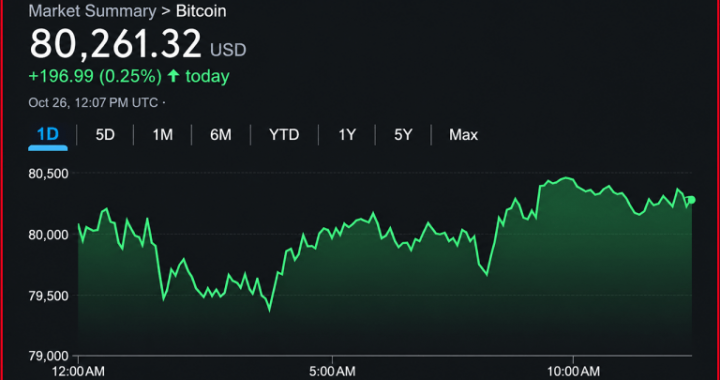The image size is (720, 380).
Task: Switch to the 6M chart view
Action: (x=221, y=135)
